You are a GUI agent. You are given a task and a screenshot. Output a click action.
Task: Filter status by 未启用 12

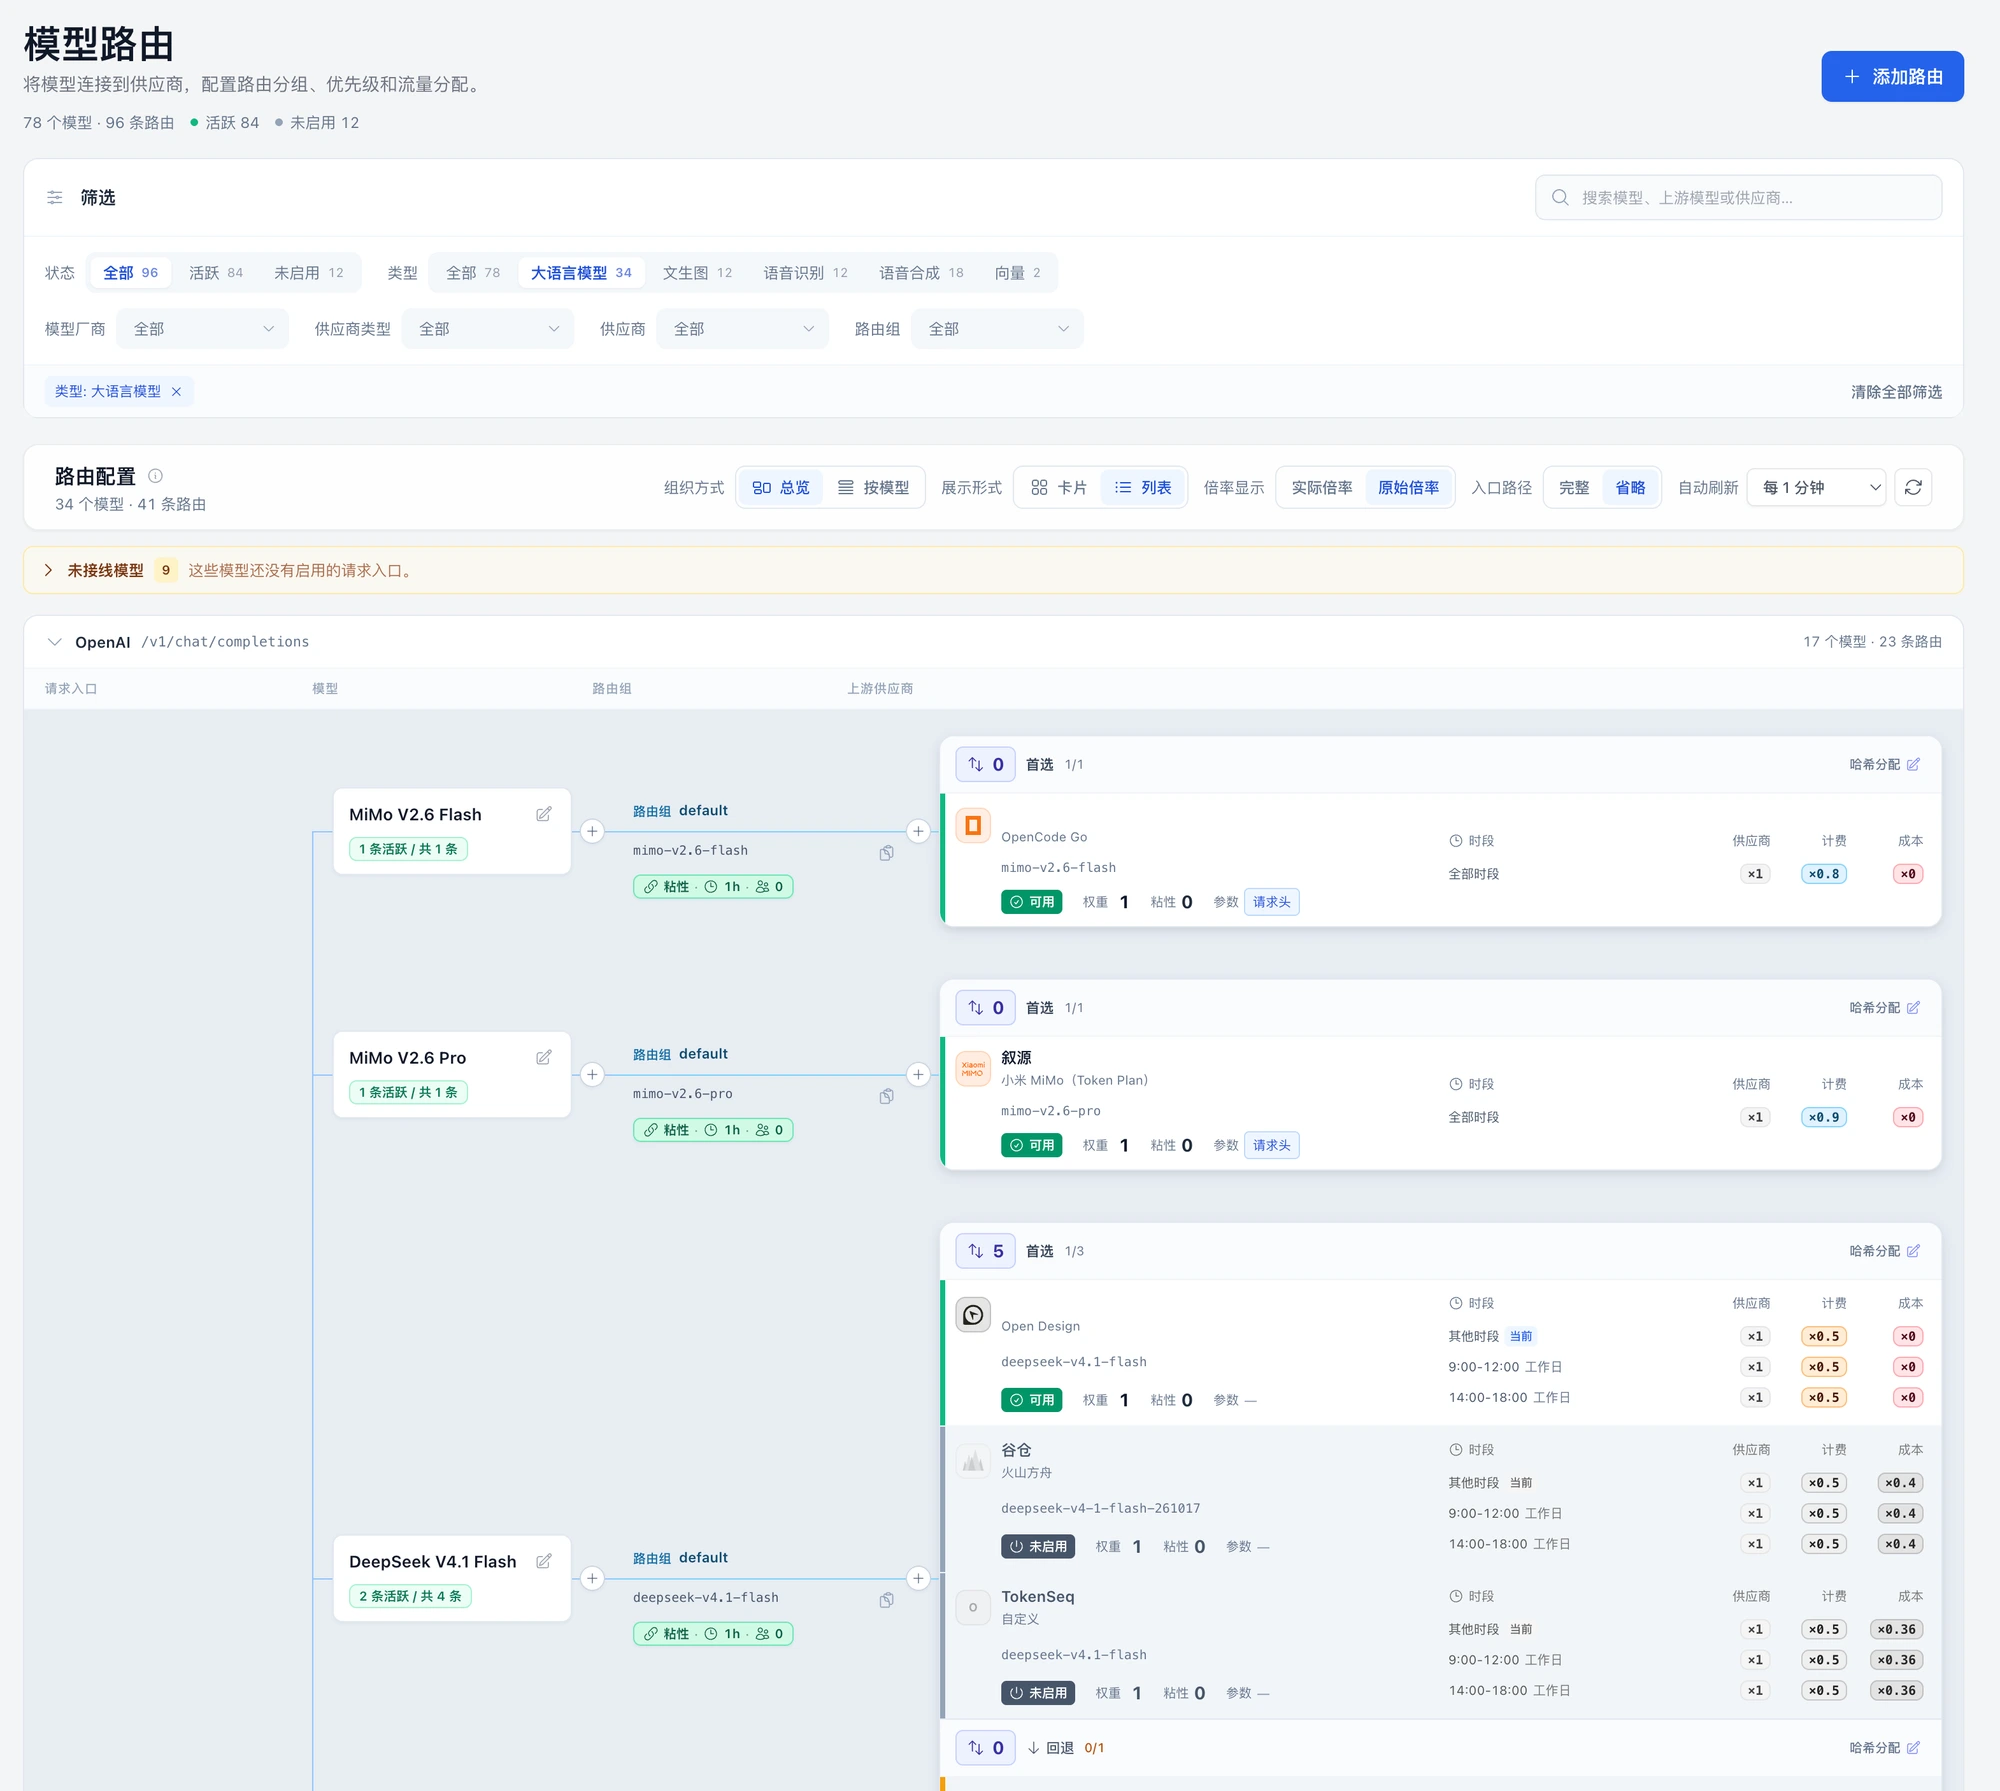(309, 273)
